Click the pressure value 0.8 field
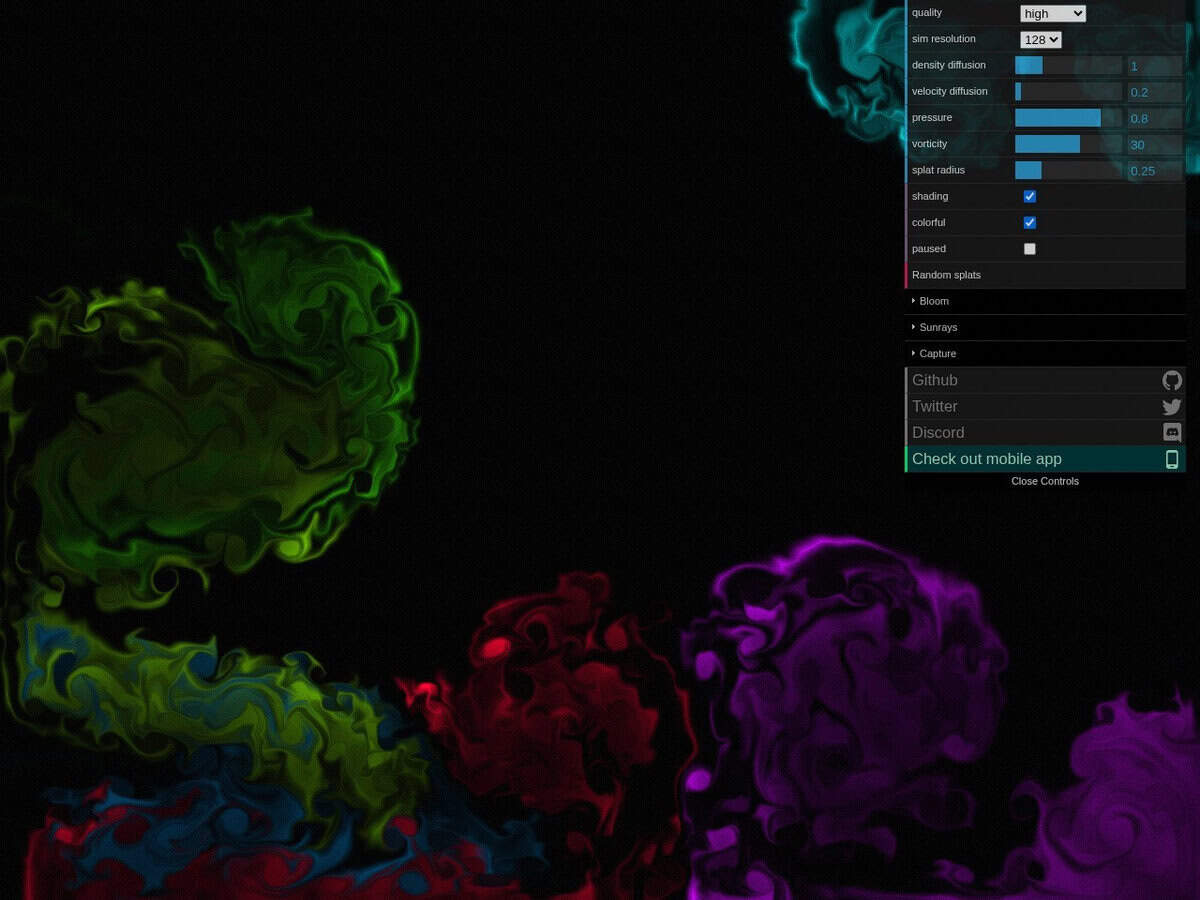This screenshot has width=1200, height=900. point(1155,118)
